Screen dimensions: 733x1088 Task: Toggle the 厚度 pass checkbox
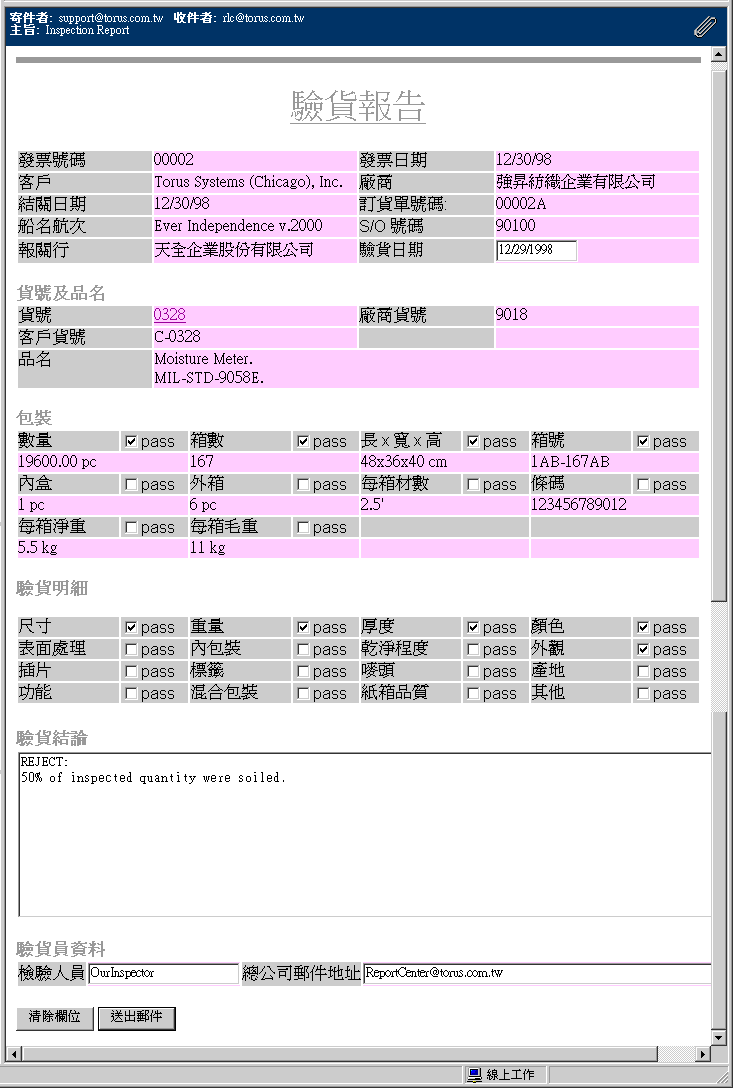pos(473,627)
